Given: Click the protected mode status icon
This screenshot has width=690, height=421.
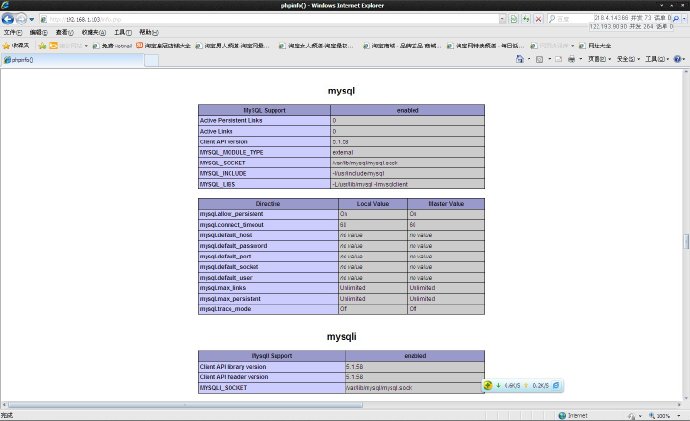Looking at the screenshot, I should point(631,416).
